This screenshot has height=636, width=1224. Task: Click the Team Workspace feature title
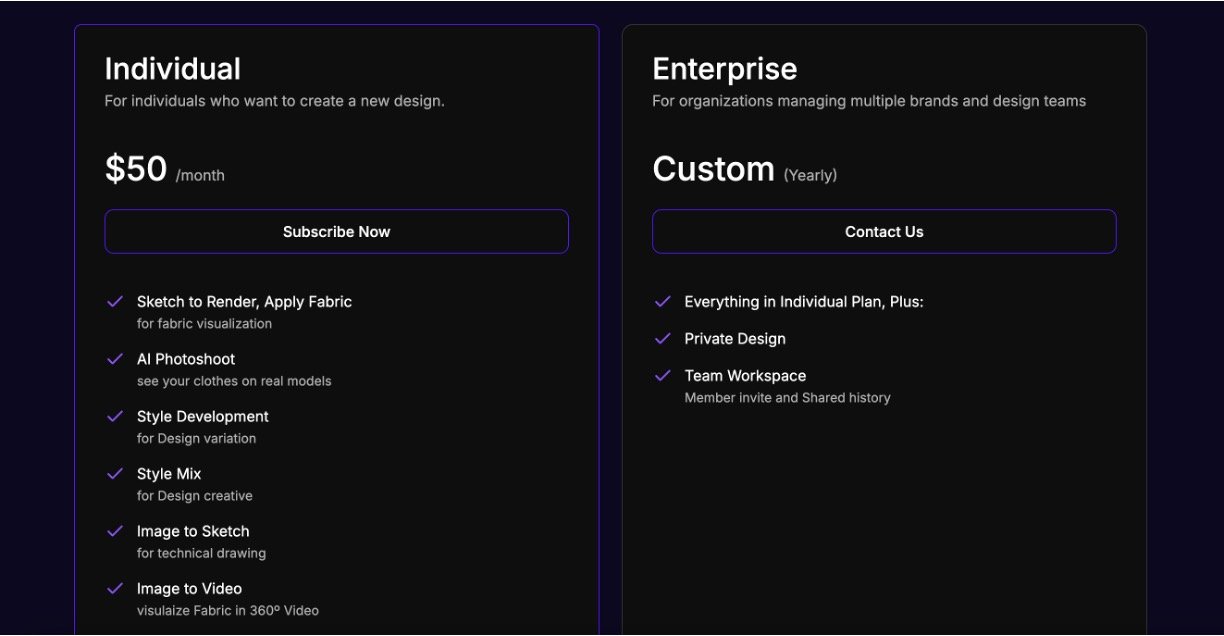point(745,376)
